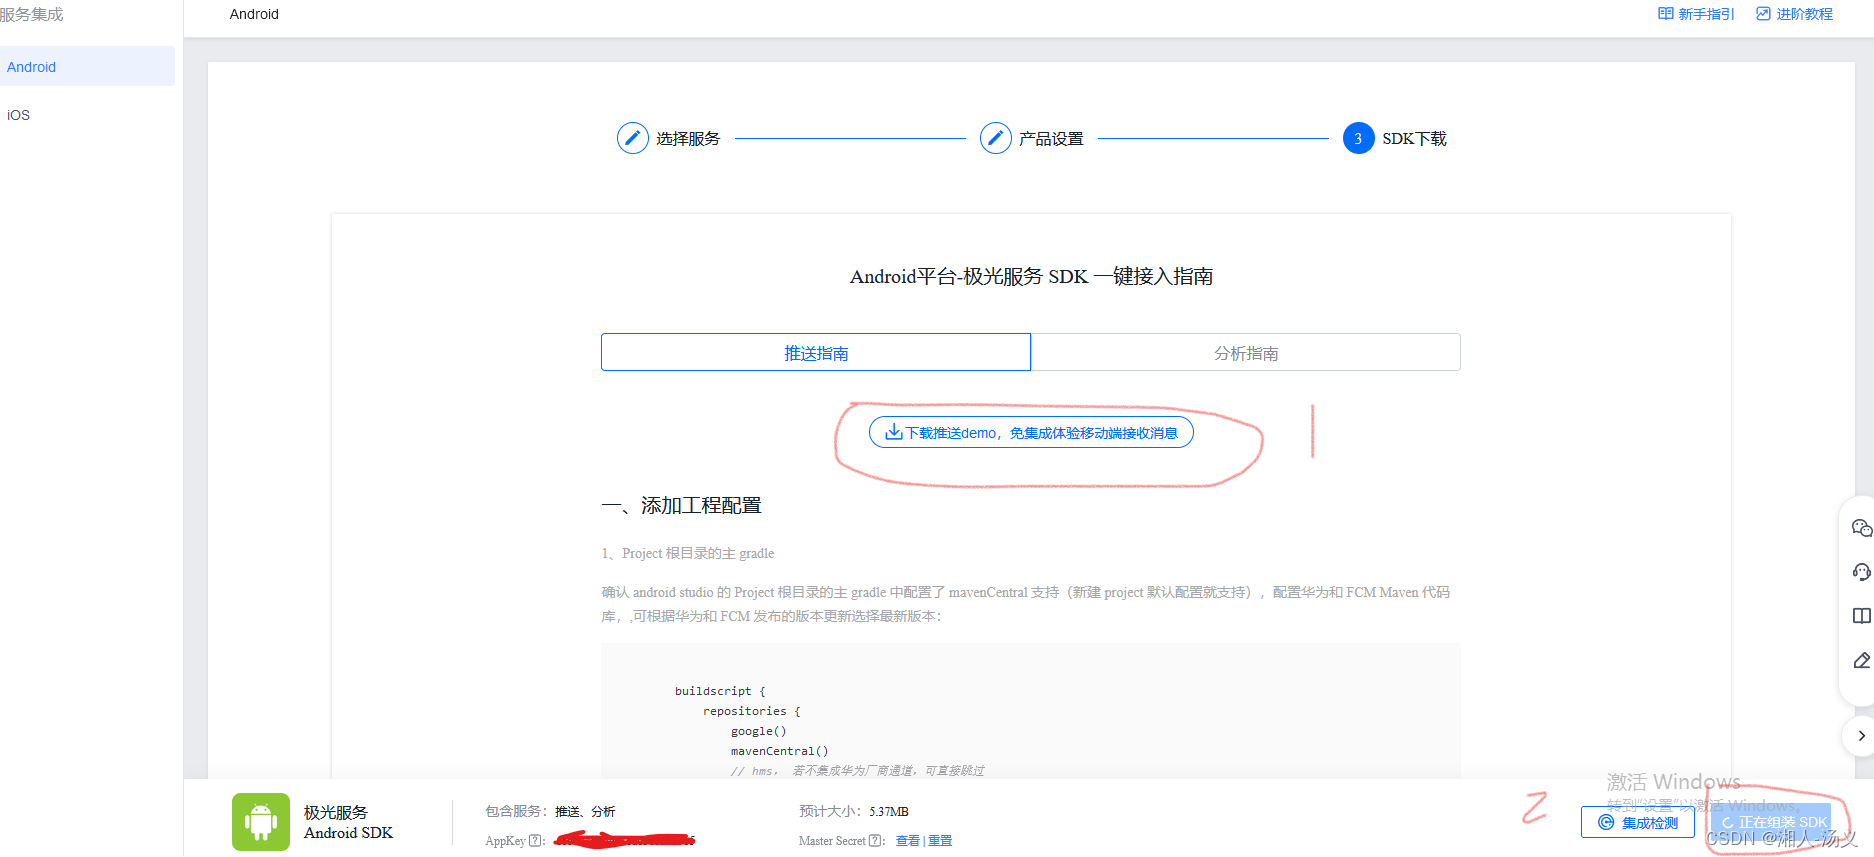
Task: Open the feedback edit floating icon
Action: click(1861, 660)
